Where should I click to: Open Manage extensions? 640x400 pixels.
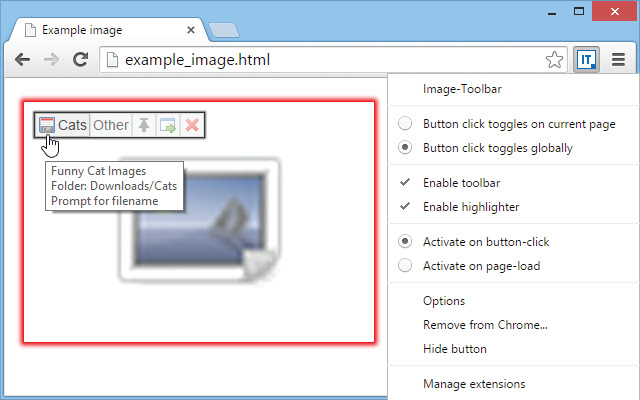(x=514, y=384)
